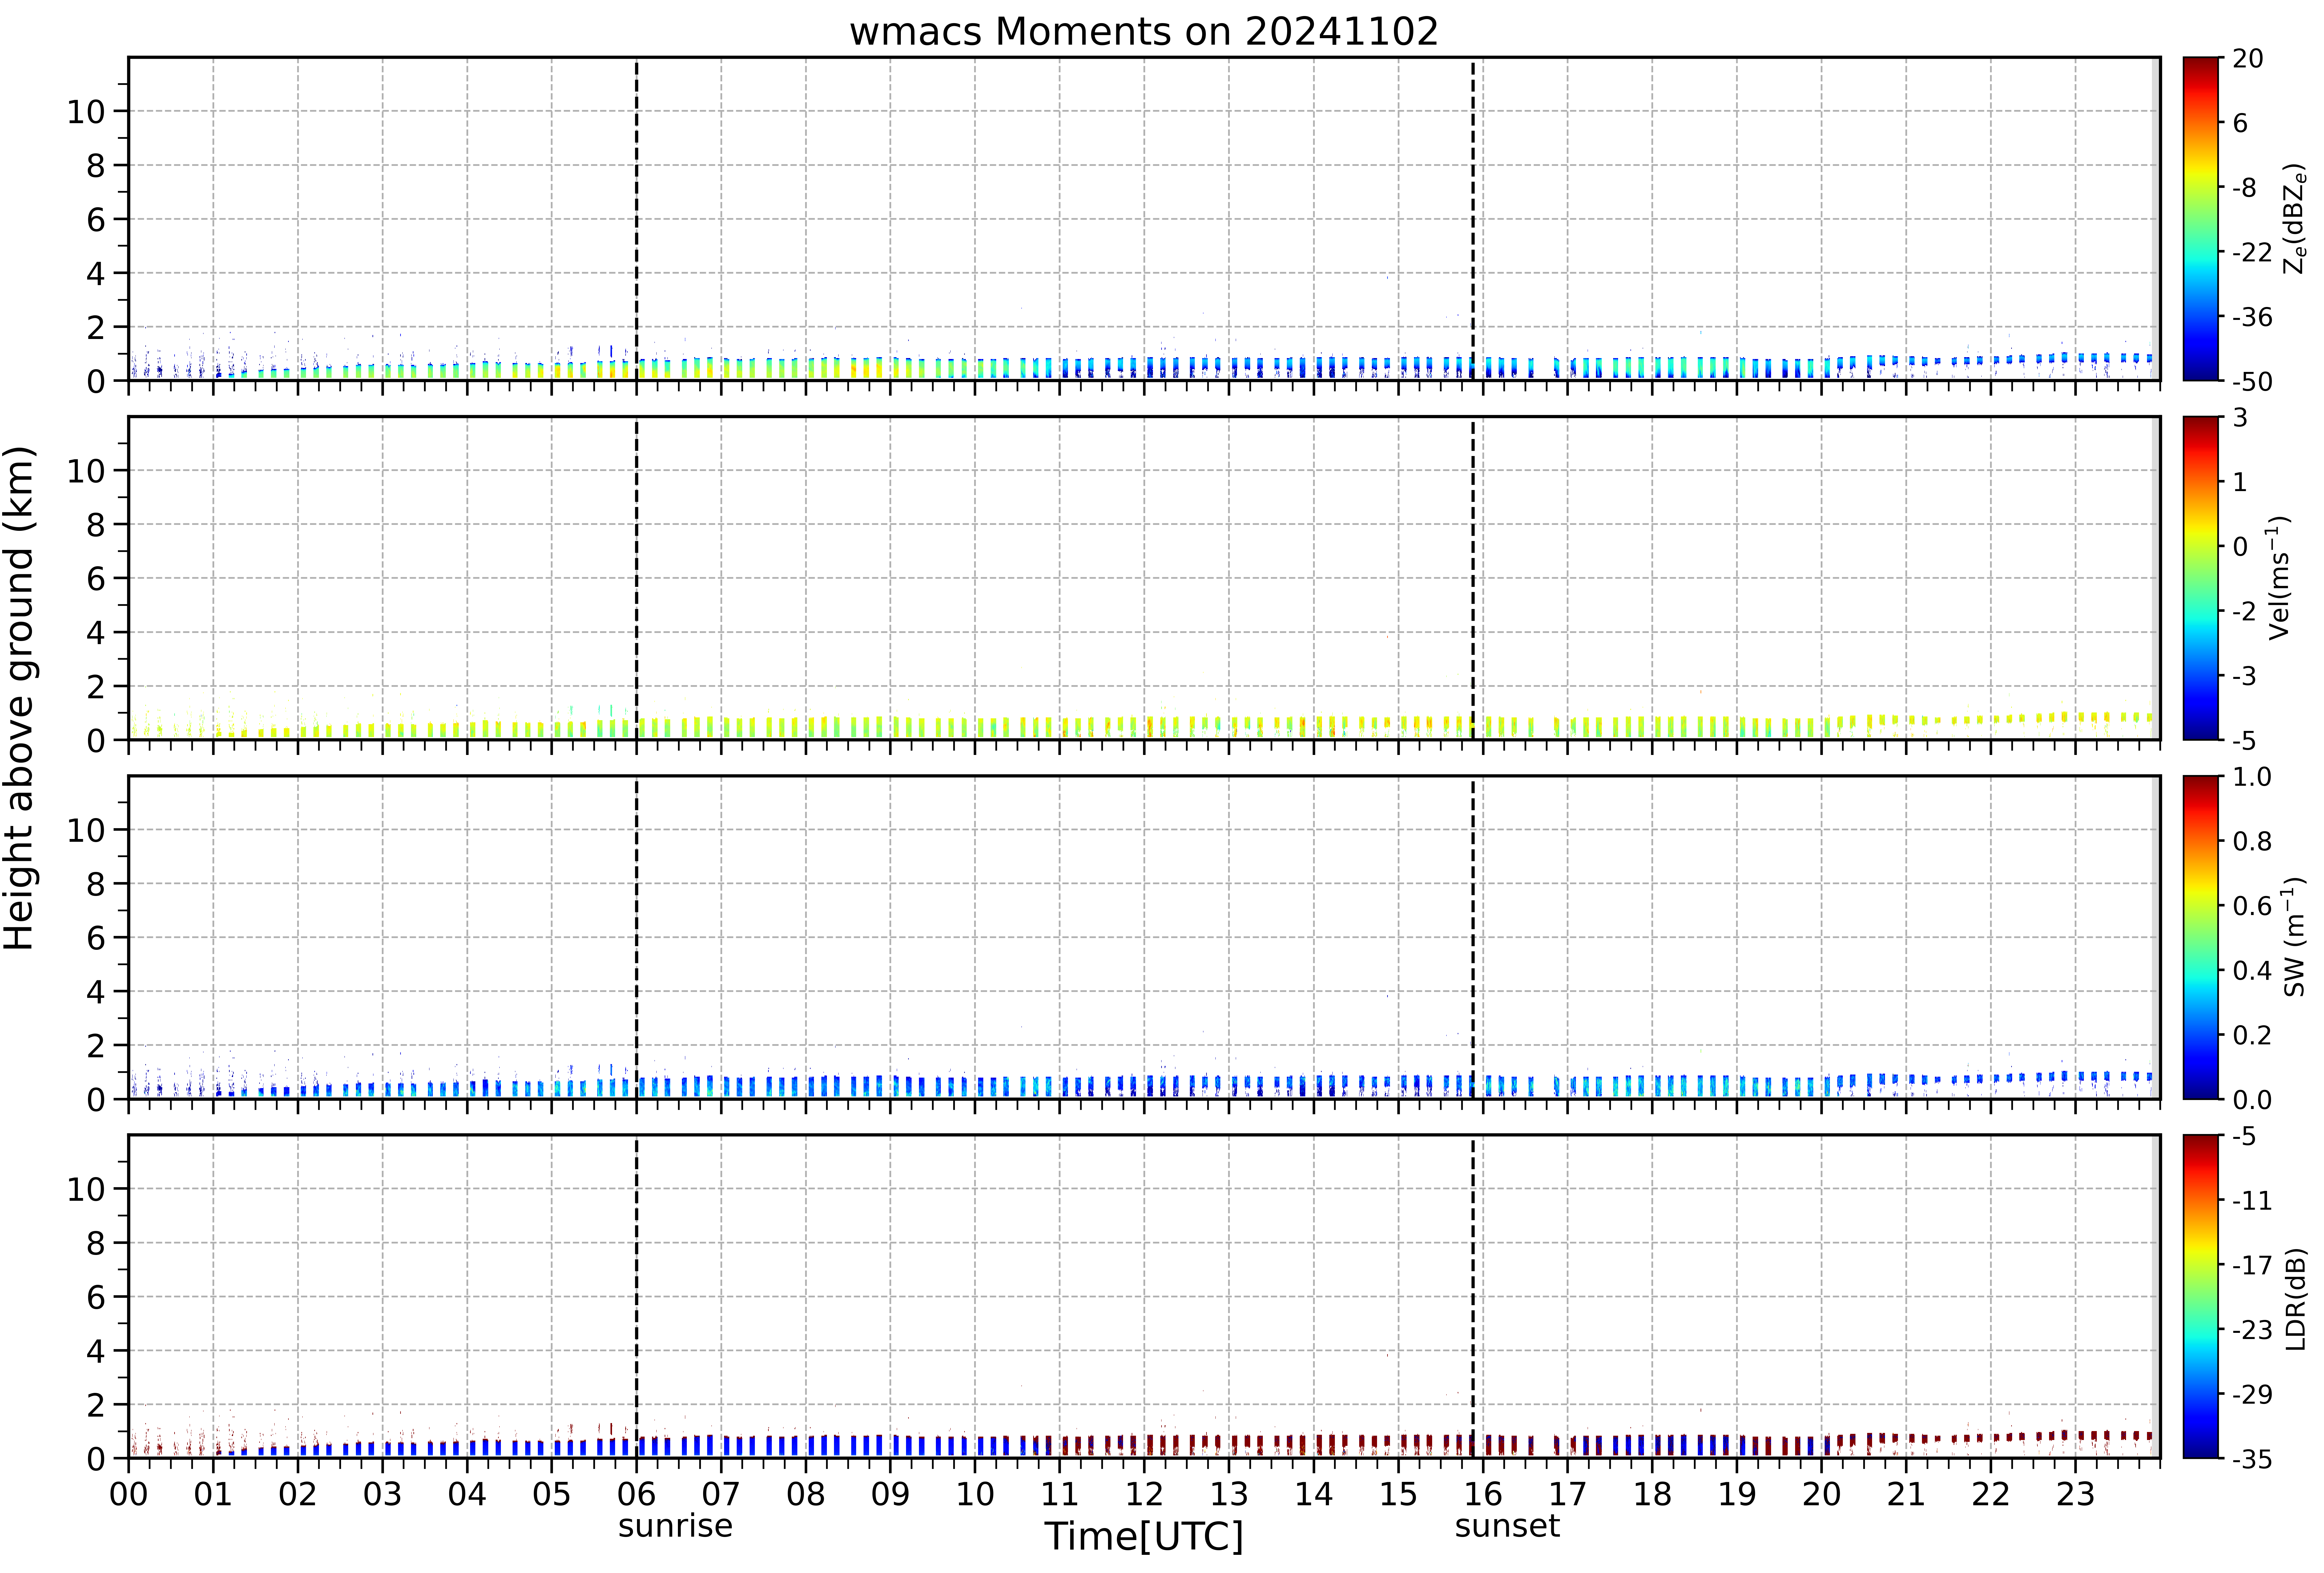This screenshot has height=1573, width=2324.
Task: Click the 'Height above ground (km)' axis label
Action: [x=20, y=698]
